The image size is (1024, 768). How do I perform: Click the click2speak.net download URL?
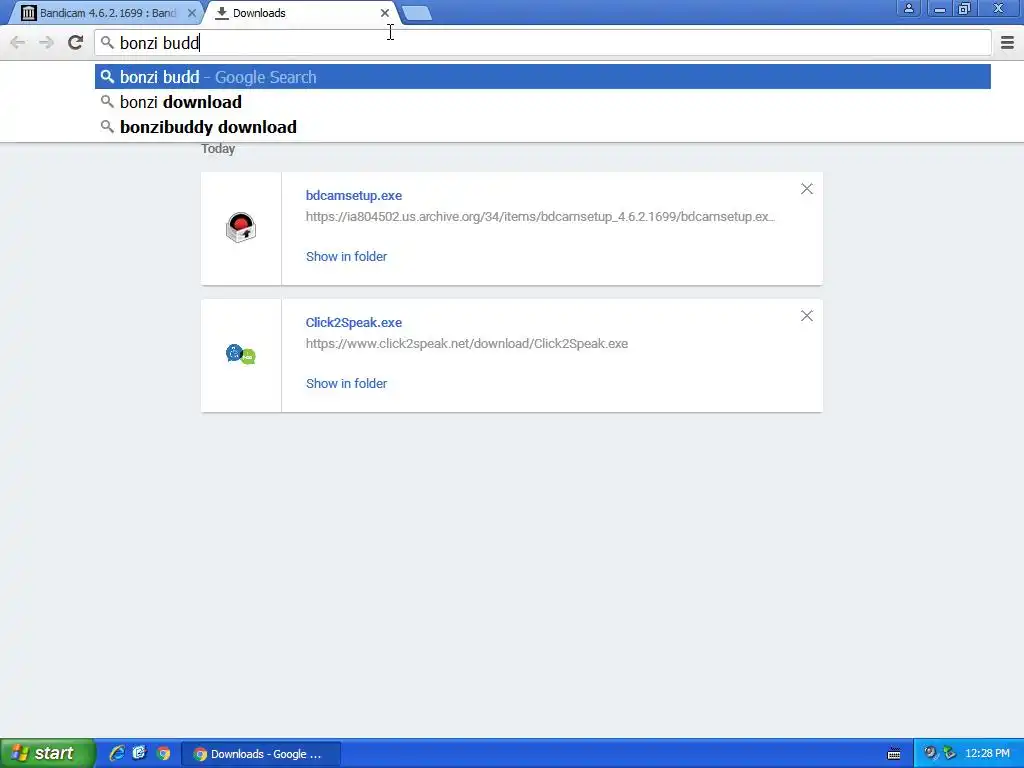coord(466,344)
